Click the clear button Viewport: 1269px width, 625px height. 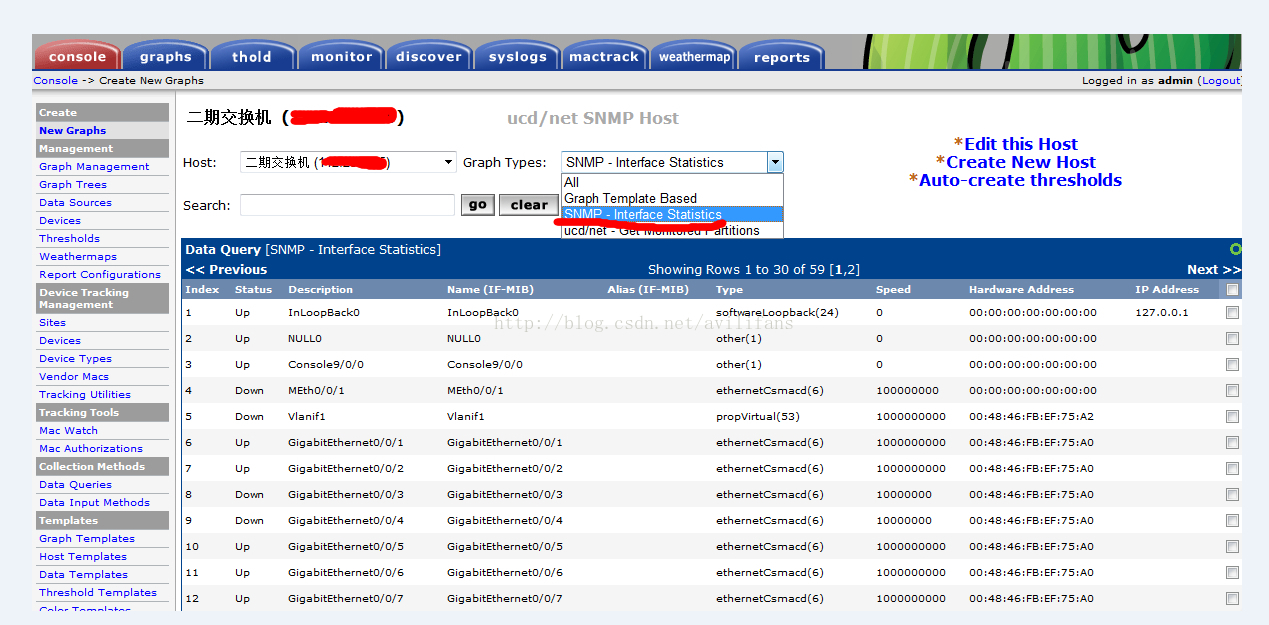coord(528,205)
